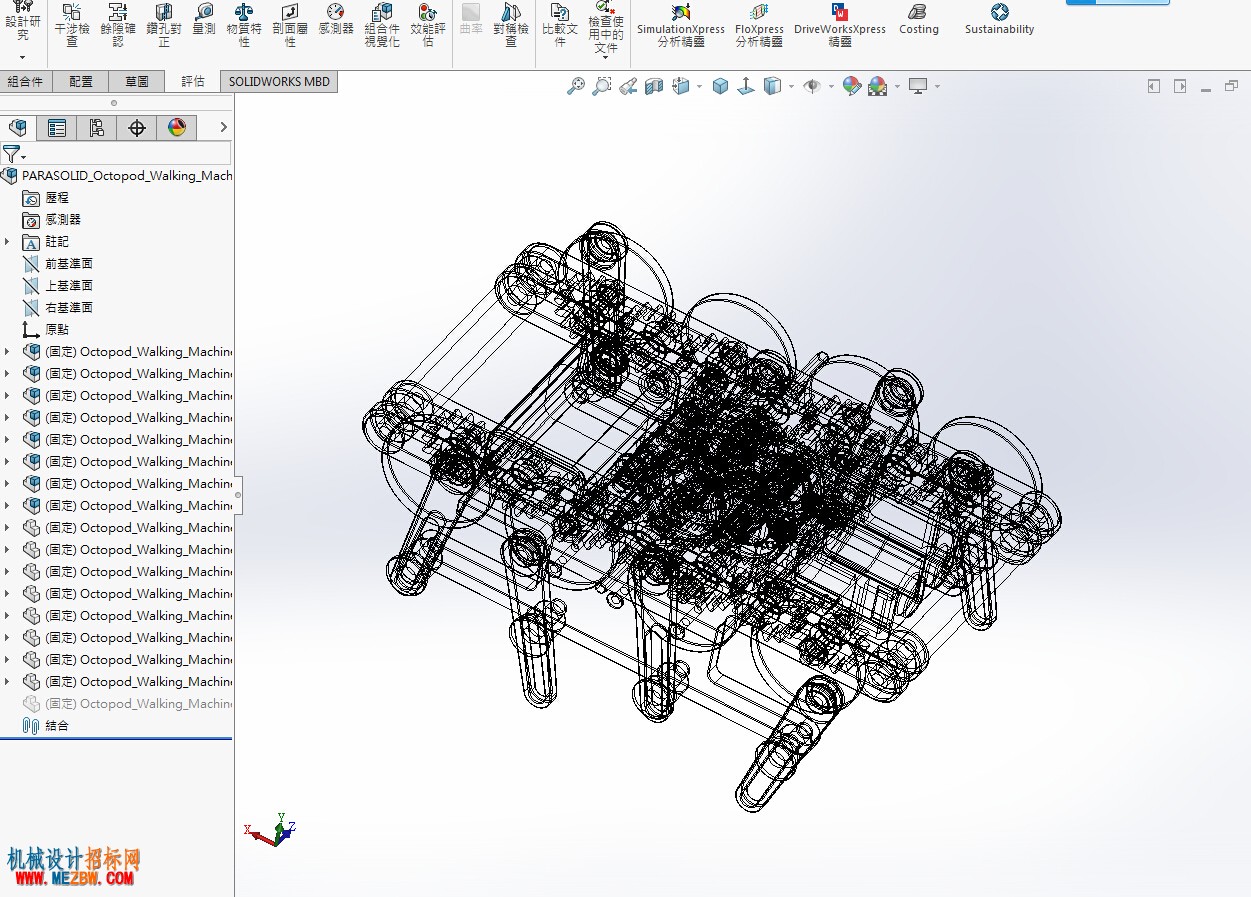Screen dimensions: 1251x897
Task: Expand the 註記 annotations node
Action: point(8,242)
